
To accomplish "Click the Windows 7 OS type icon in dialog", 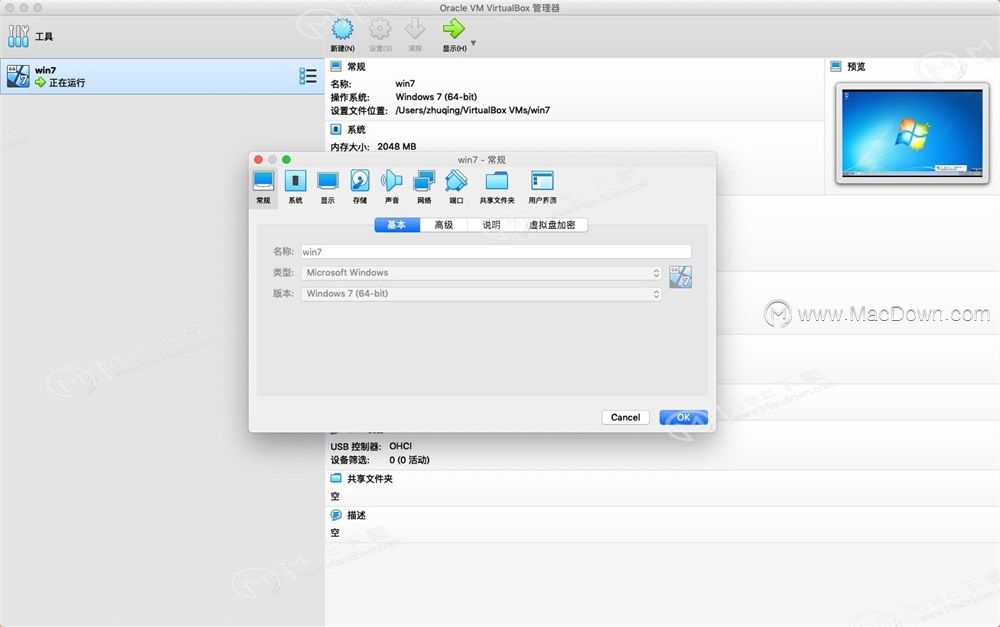I will point(680,277).
